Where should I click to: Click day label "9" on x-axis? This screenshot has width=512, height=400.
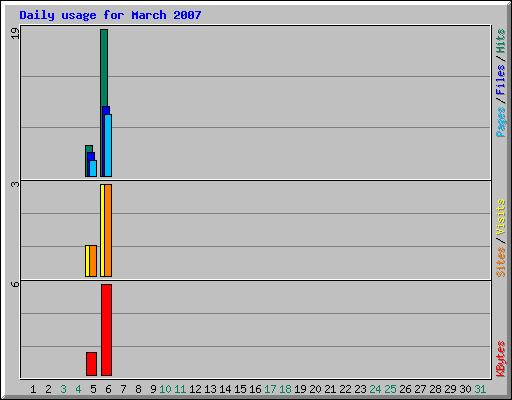coord(153,389)
